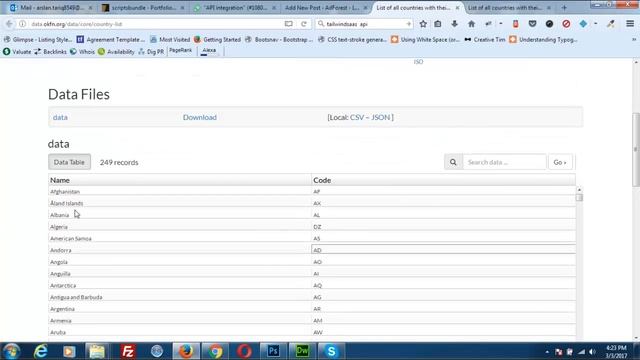The image size is (640, 360).
Task: Open Opera browser from the taskbar
Action: 244,351
